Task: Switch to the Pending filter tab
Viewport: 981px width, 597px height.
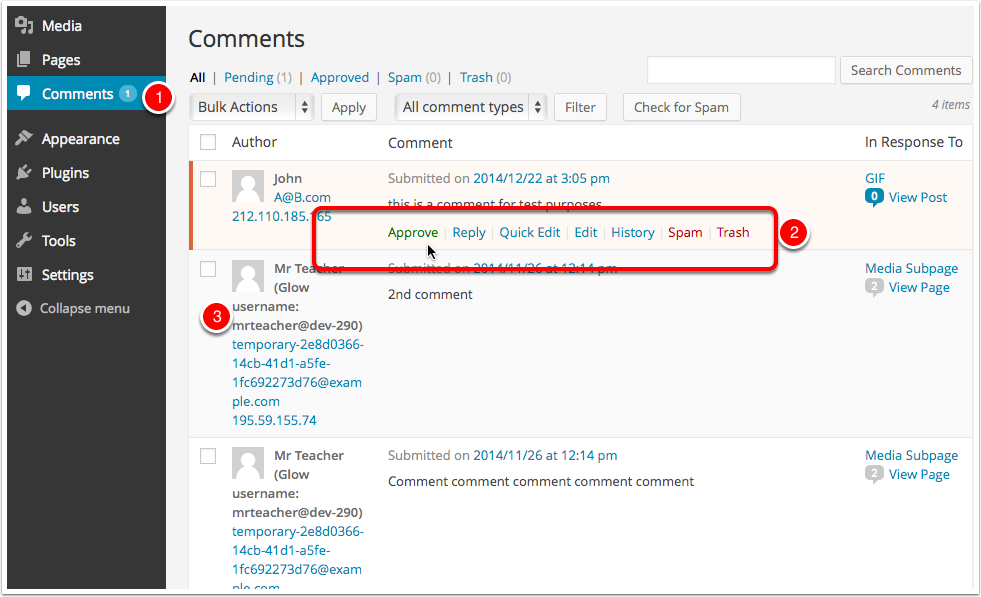Action: tap(248, 77)
